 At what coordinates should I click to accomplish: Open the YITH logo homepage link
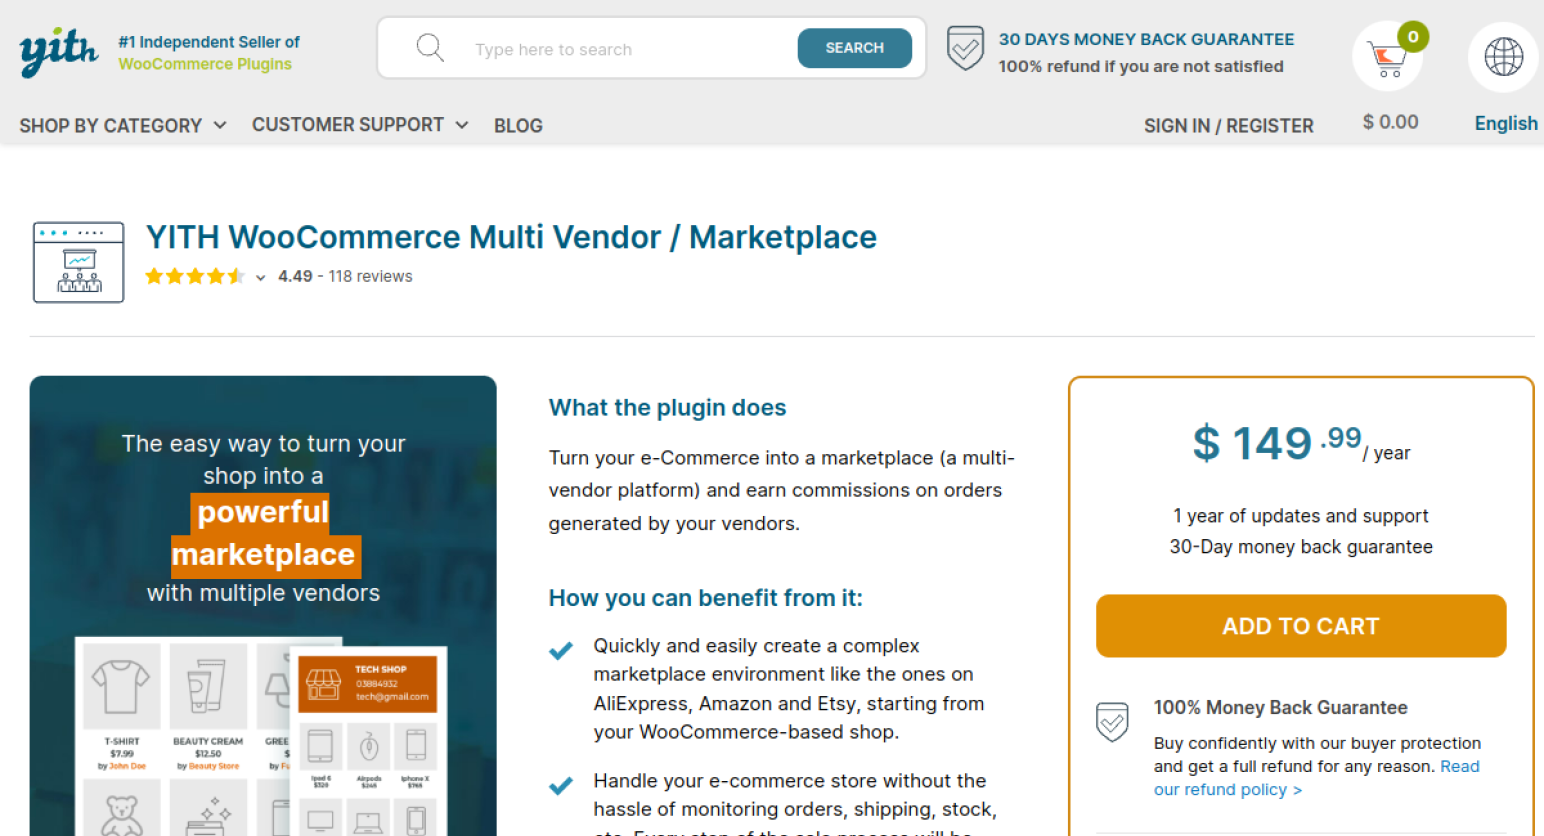click(59, 51)
